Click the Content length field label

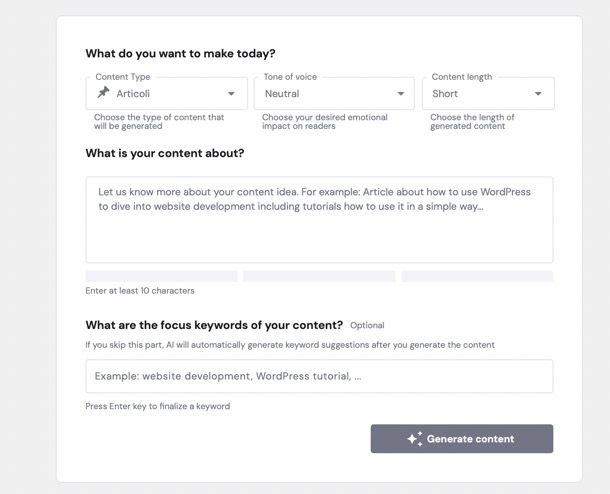pyautogui.click(x=462, y=77)
